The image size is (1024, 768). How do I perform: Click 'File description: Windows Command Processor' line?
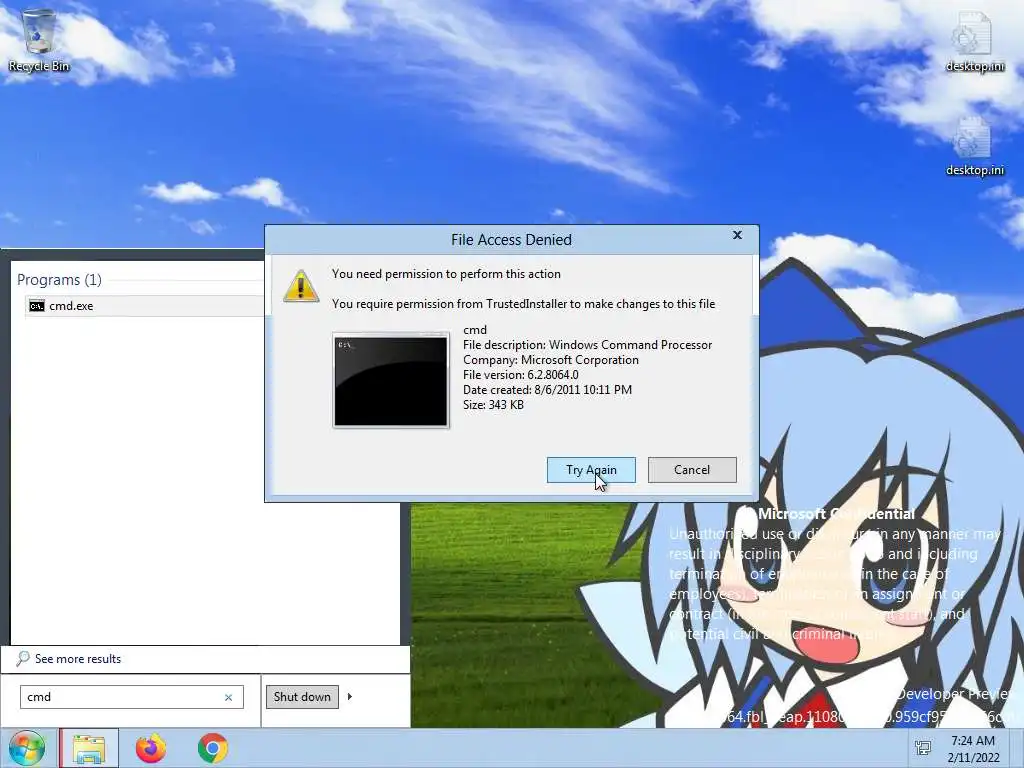click(x=587, y=345)
